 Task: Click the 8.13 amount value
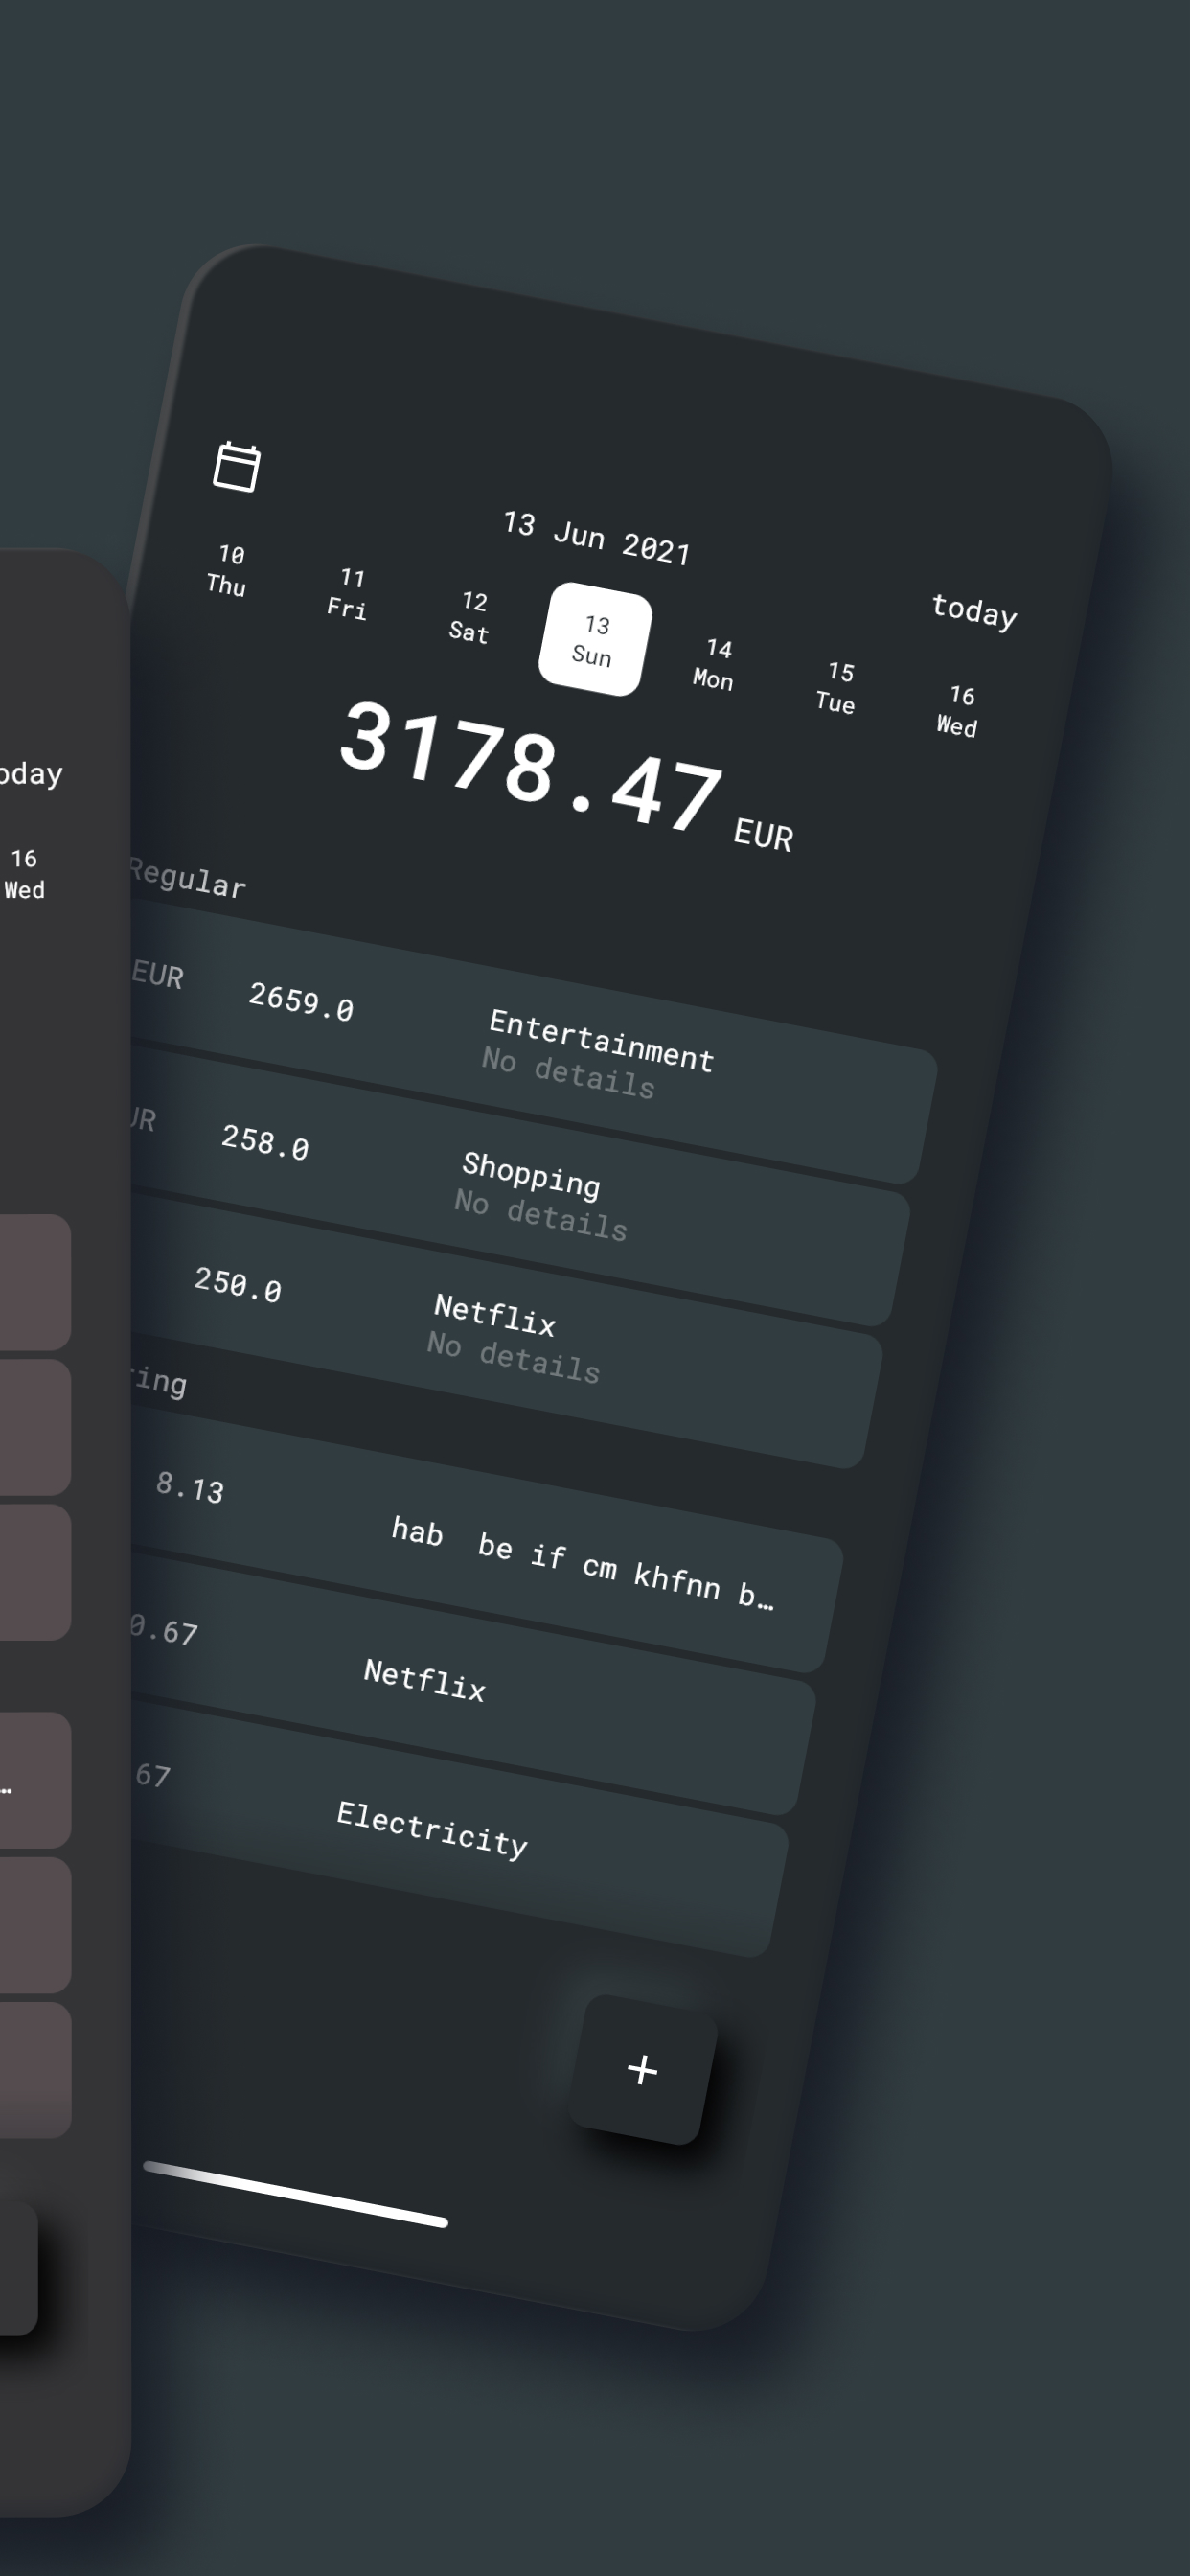click(190, 1487)
